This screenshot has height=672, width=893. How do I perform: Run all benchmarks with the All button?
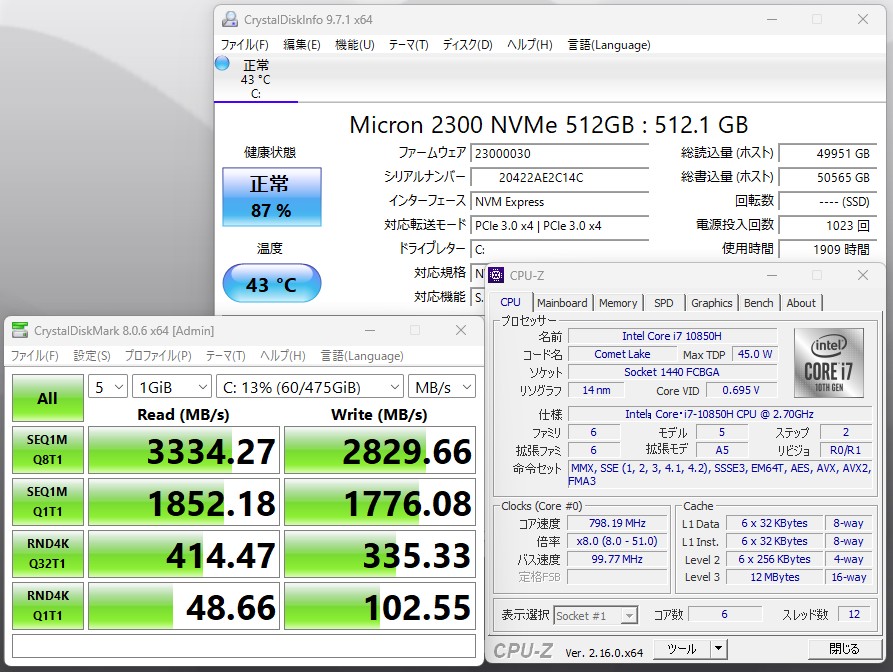pyautogui.click(x=47, y=398)
